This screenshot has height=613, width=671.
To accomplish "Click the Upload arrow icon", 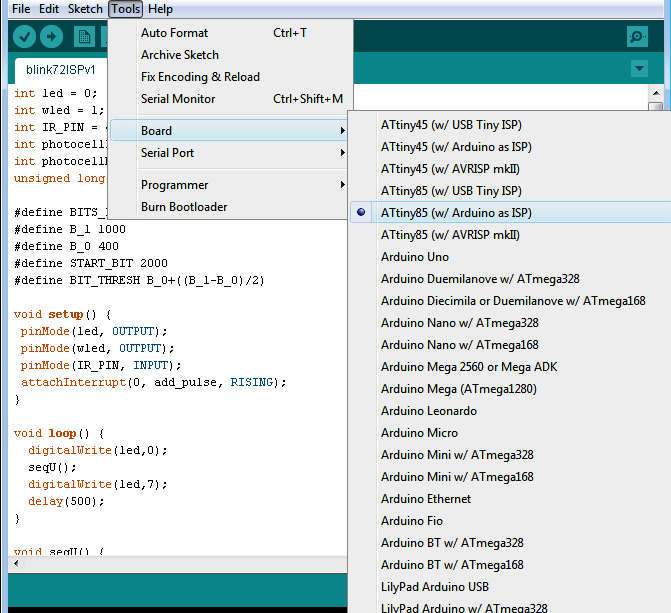I will [51, 37].
